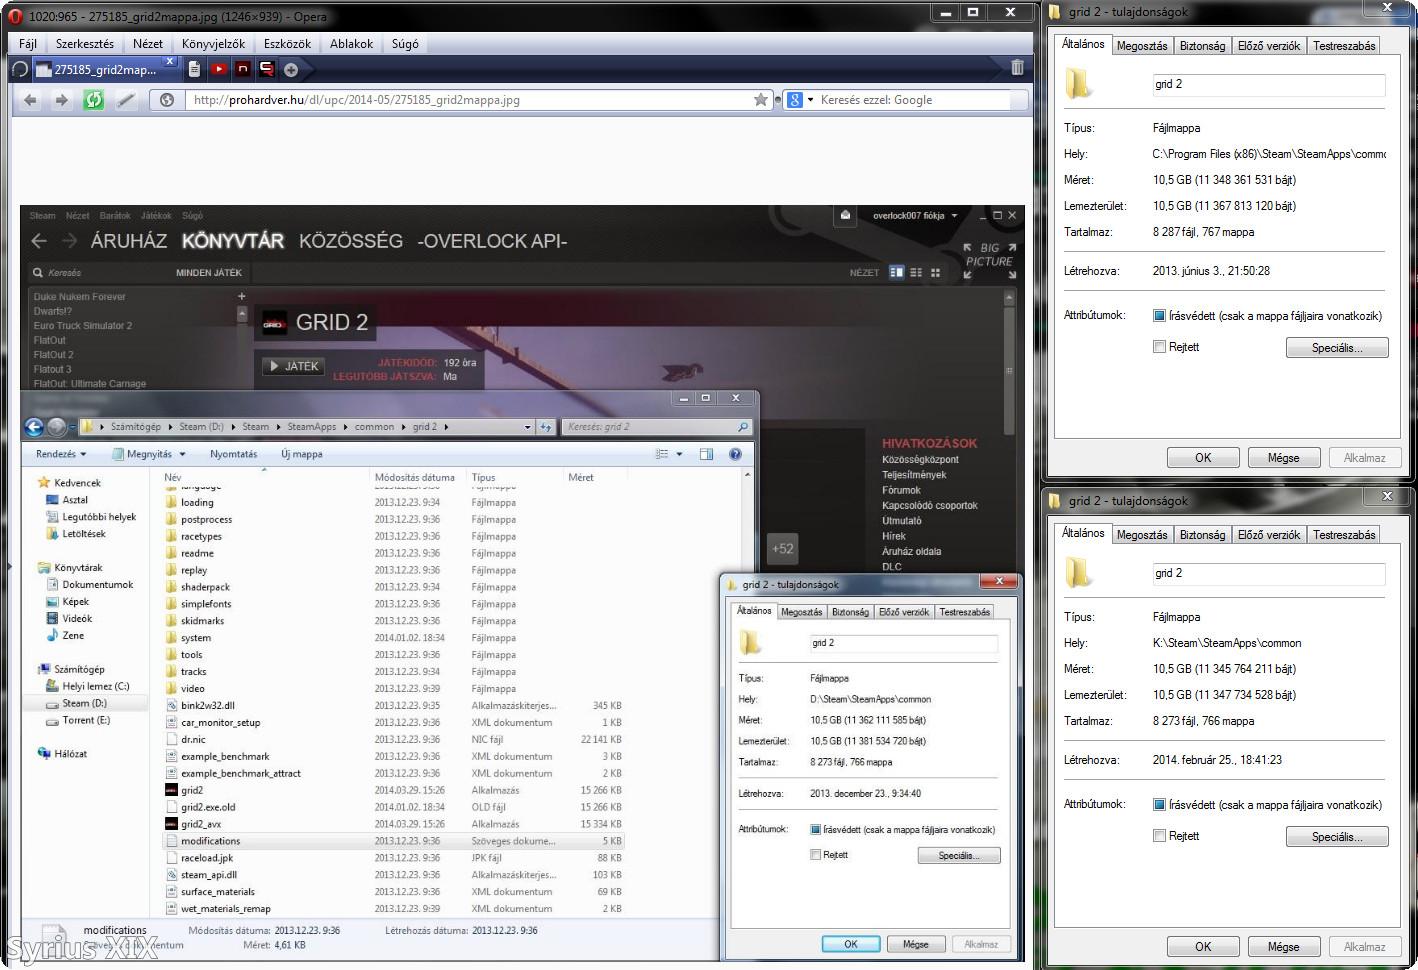Open the Könyvjelzők menu

pyautogui.click(x=213, y=44)
